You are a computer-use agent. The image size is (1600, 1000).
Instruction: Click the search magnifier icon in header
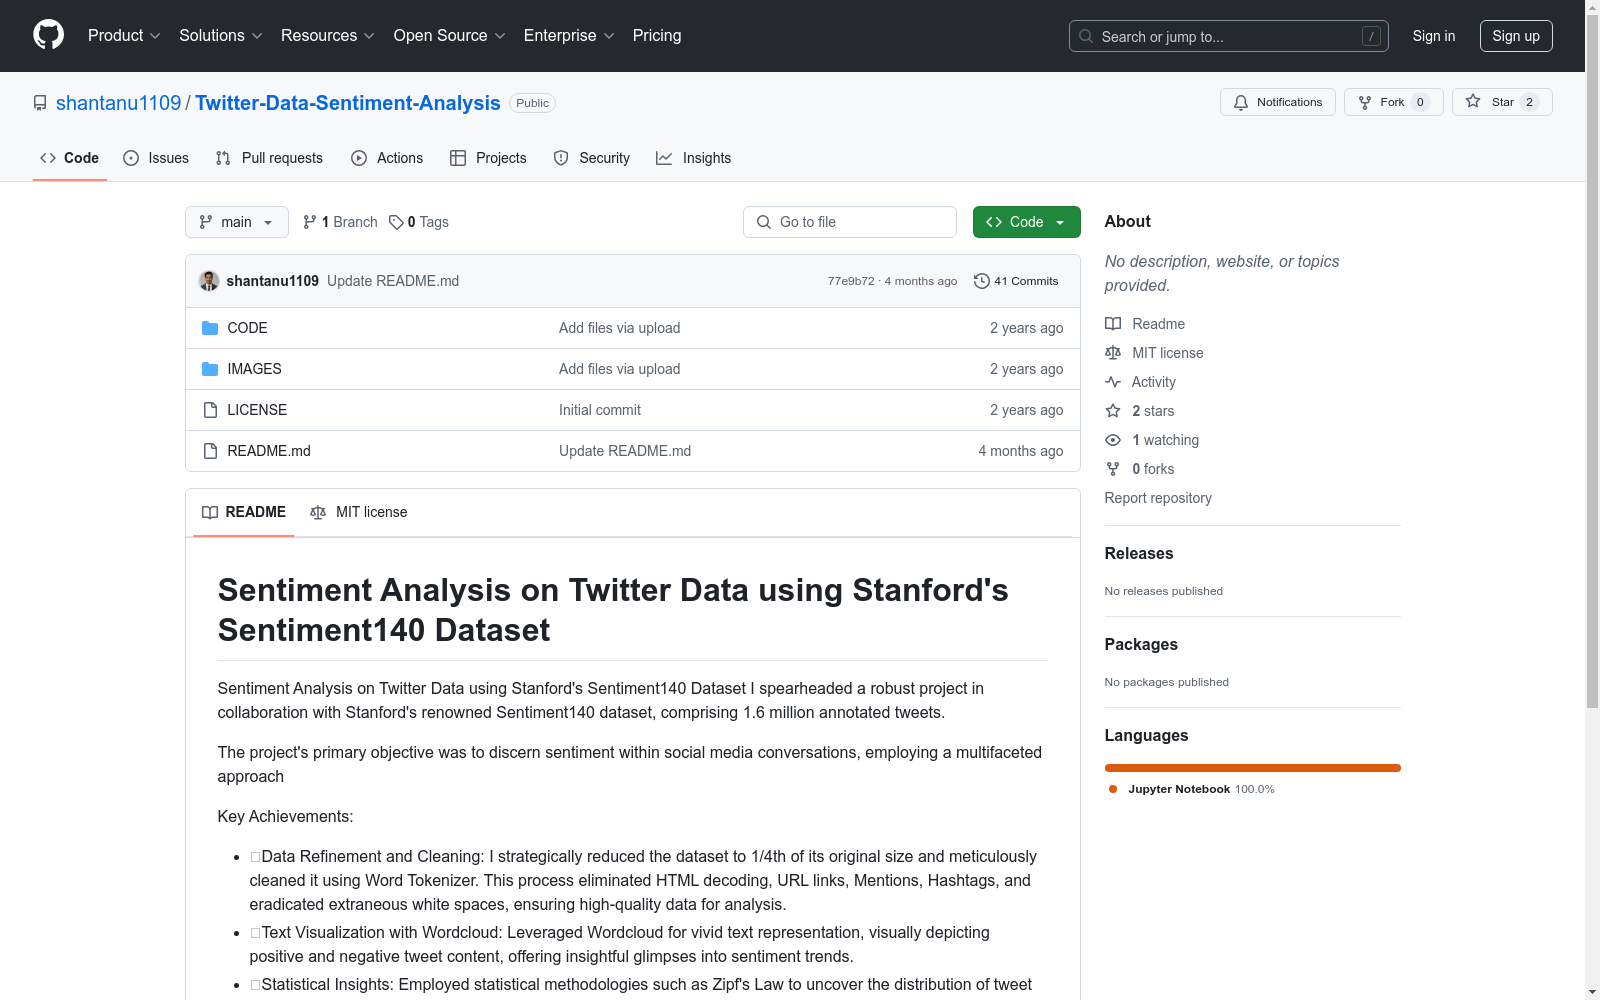coord(1086,36)
